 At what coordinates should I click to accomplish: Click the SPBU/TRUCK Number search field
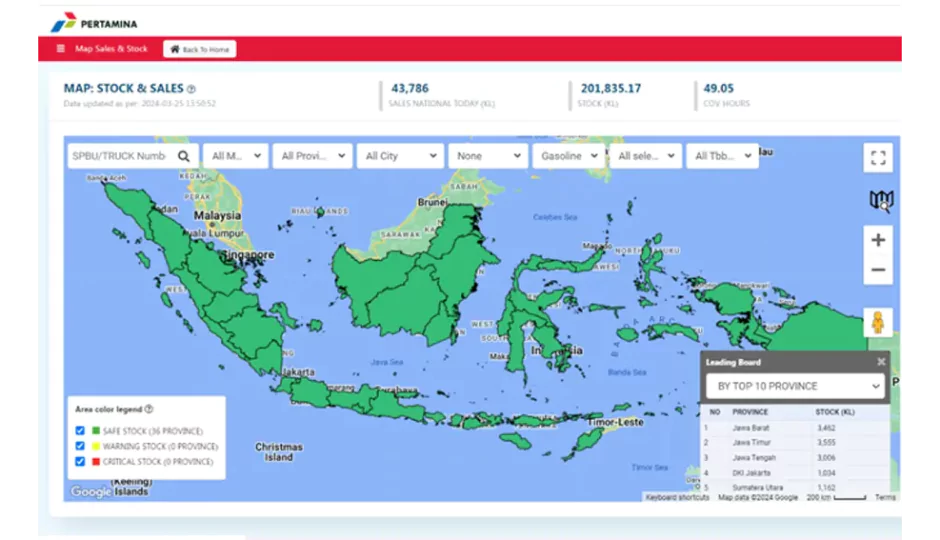[118, 156]
